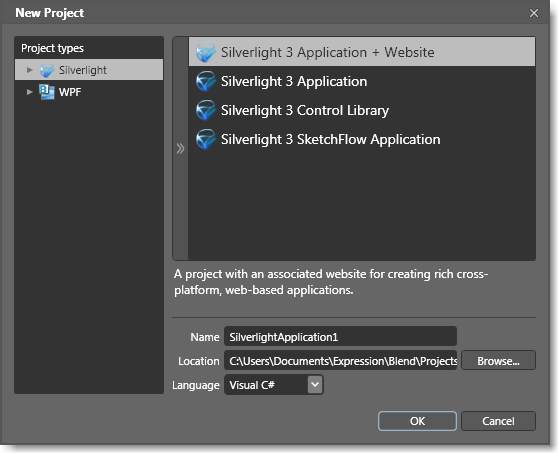The height and width of the screenshot is (453, 558).
Task: Confirm with the OK button
Action: click(417, 421)
